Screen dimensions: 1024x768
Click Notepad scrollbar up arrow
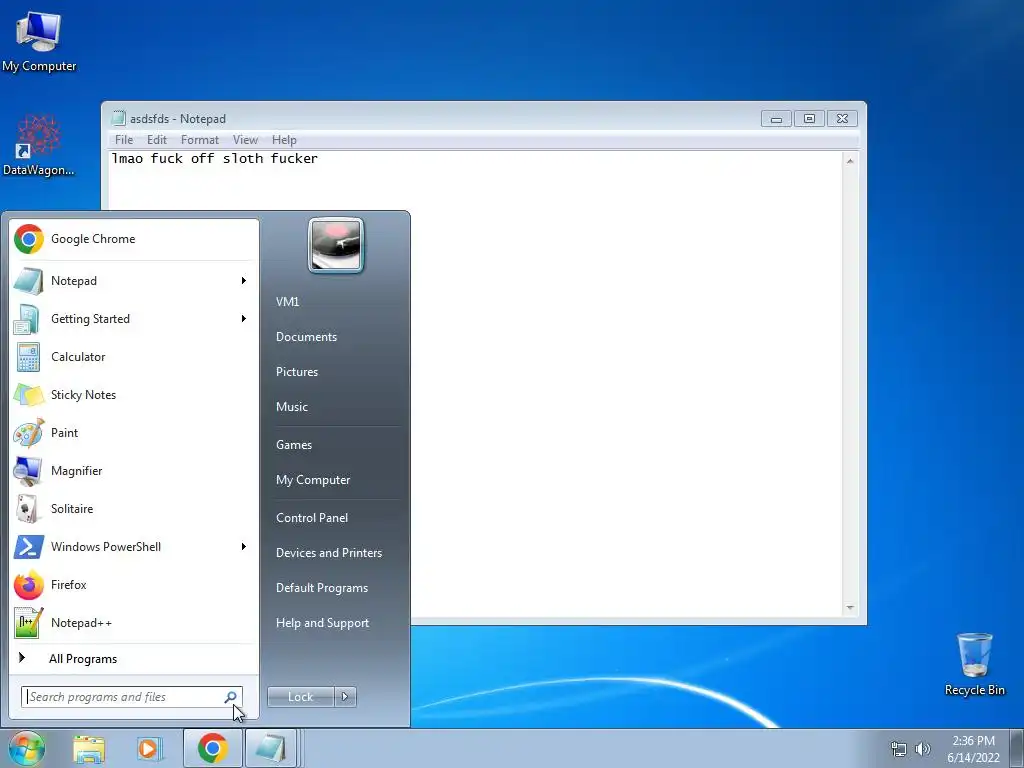pos(850,161)
